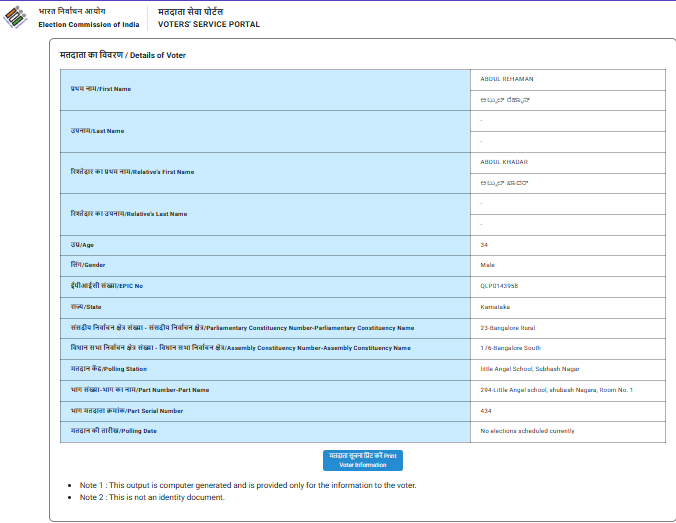
Task: Click the Part Number-Part Name value
Action: (x=556, y=389)
